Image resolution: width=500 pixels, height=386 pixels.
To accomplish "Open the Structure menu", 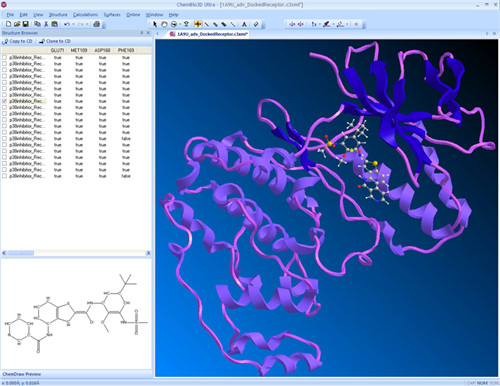I will 58,15.
